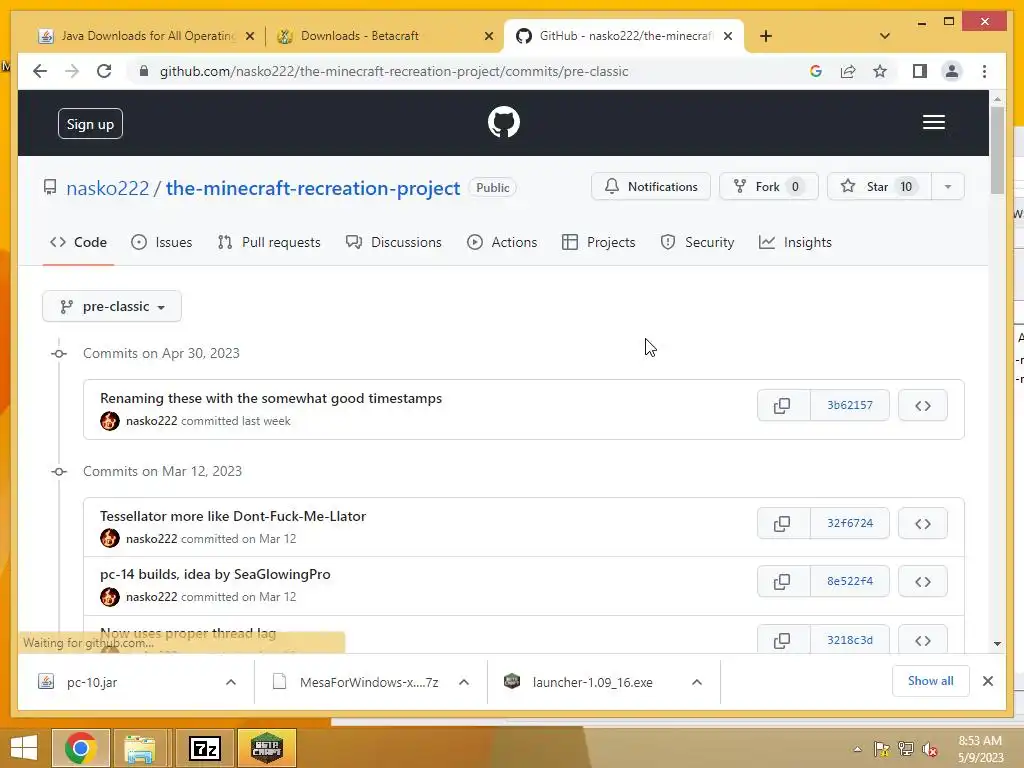This screenshot has width=1024, height=768.
Task: Fork the repository
Action: click(769, 187)
